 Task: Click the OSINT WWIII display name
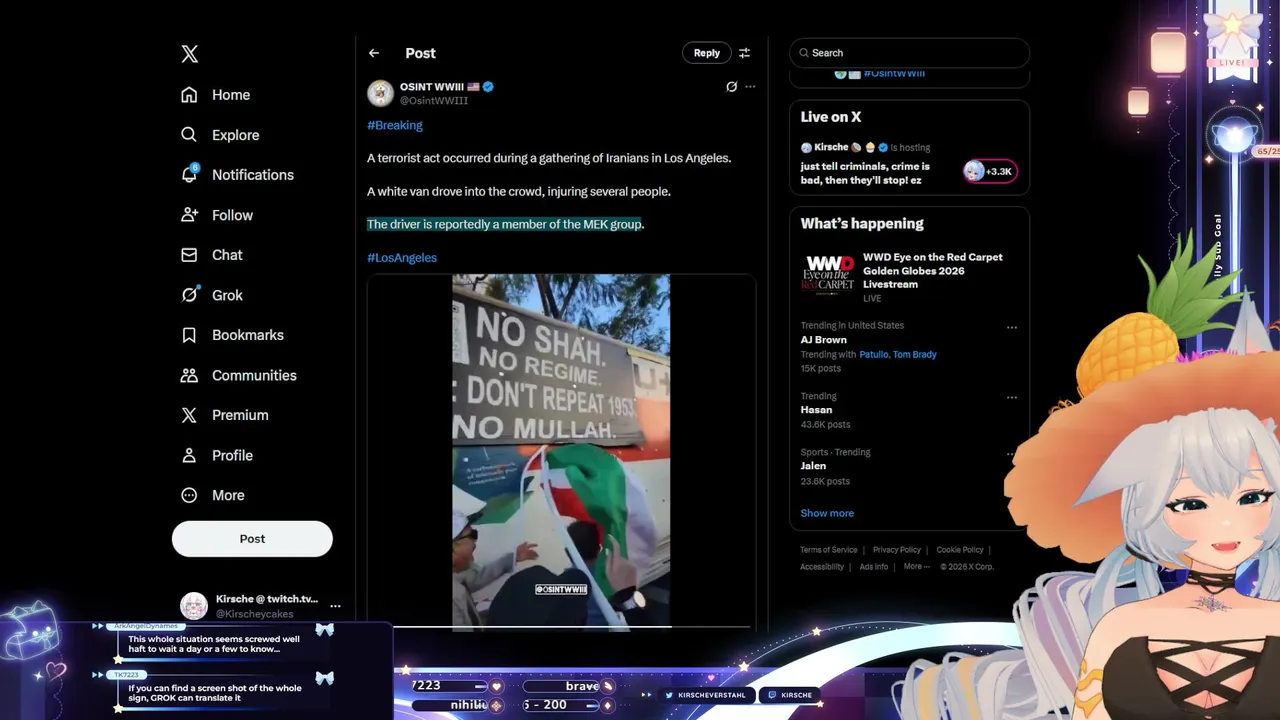(432, 87)
